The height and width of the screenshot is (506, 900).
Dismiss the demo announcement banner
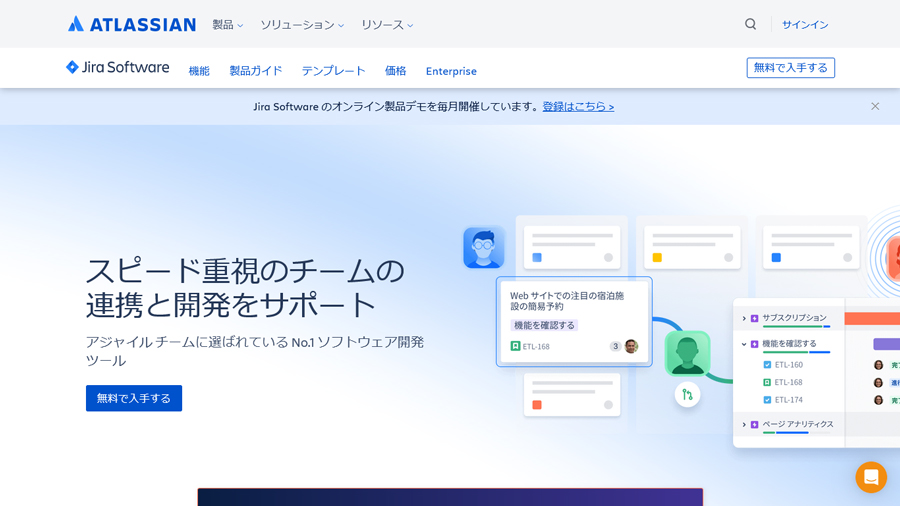point(875,106)
